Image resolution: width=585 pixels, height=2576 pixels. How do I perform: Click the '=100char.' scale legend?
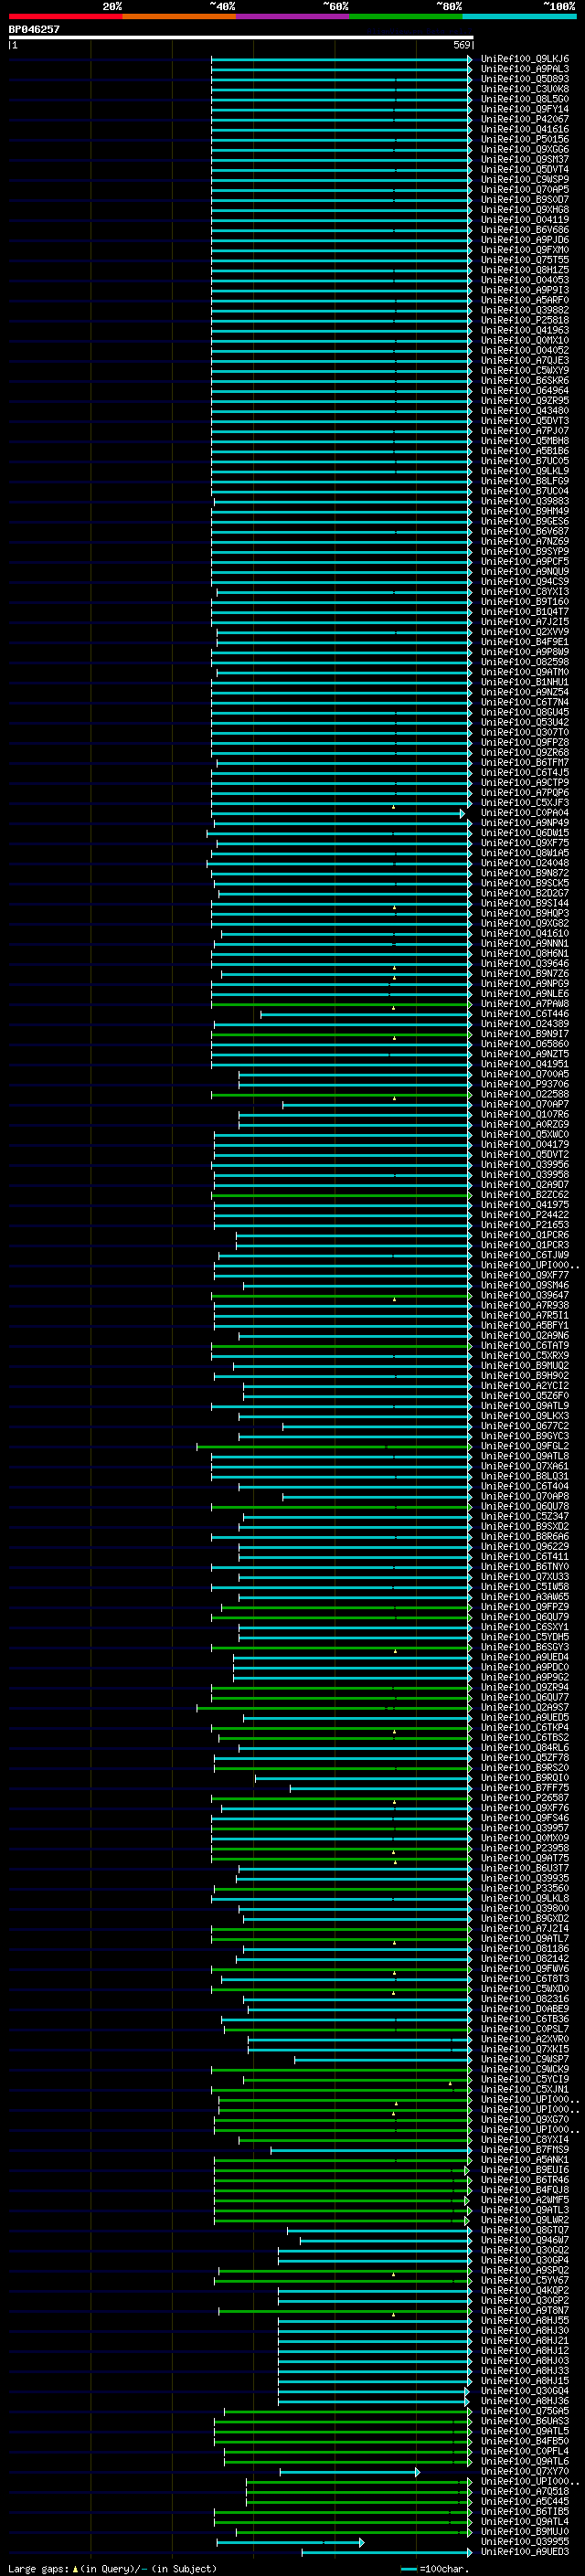[x=435, y=2568]
